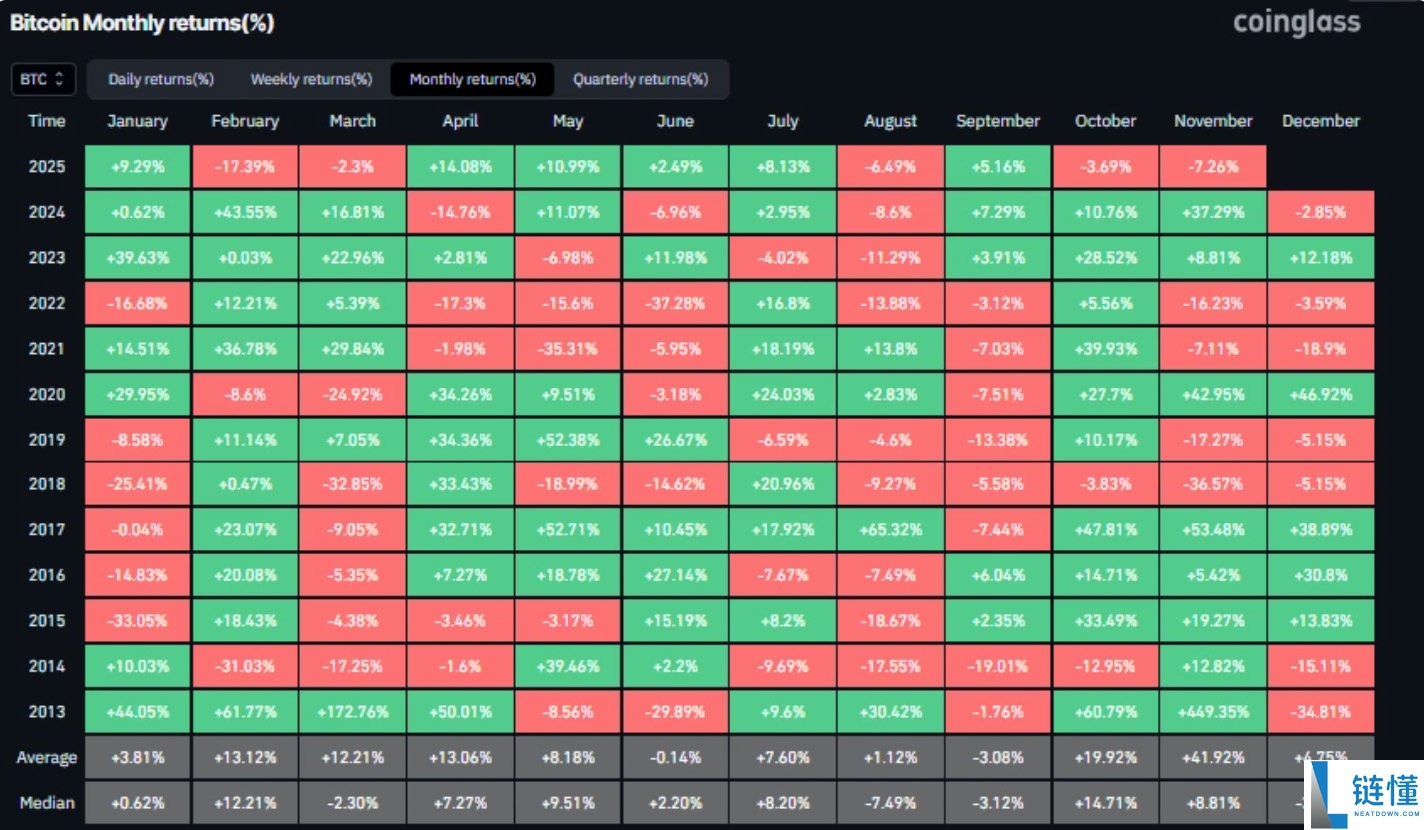Select the 2025 row label

pyautogui.click(x=47, y=167)
